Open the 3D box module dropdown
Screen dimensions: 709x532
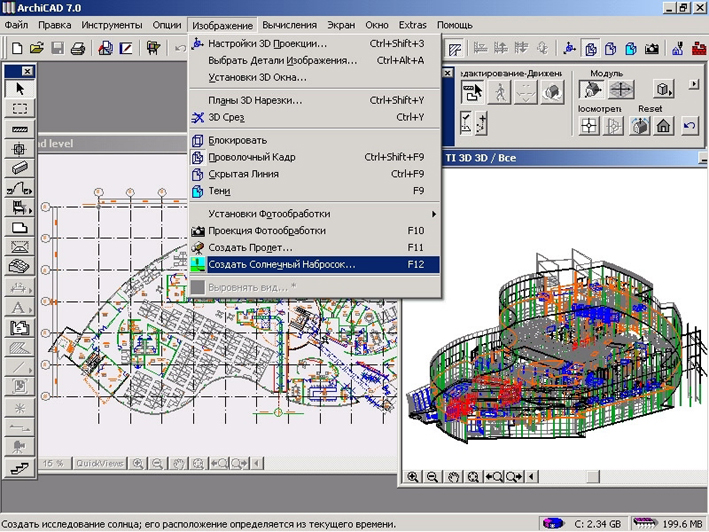(662, 90)
